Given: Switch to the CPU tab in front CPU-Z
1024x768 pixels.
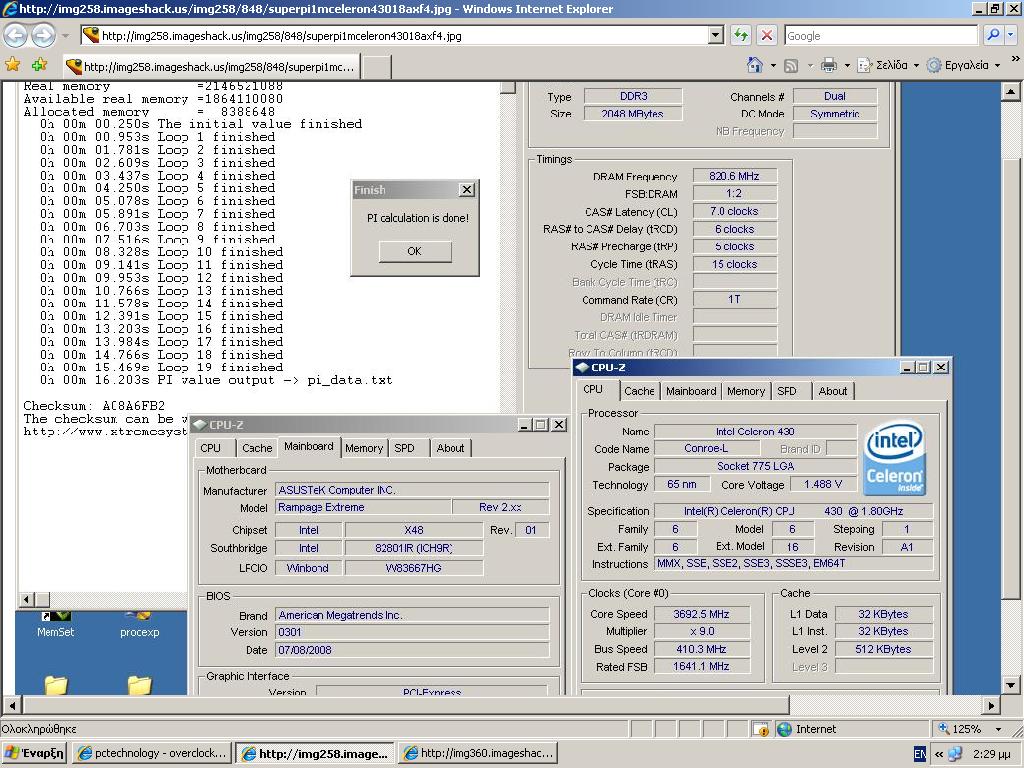Looking at the screenshot, I should 593,389.
